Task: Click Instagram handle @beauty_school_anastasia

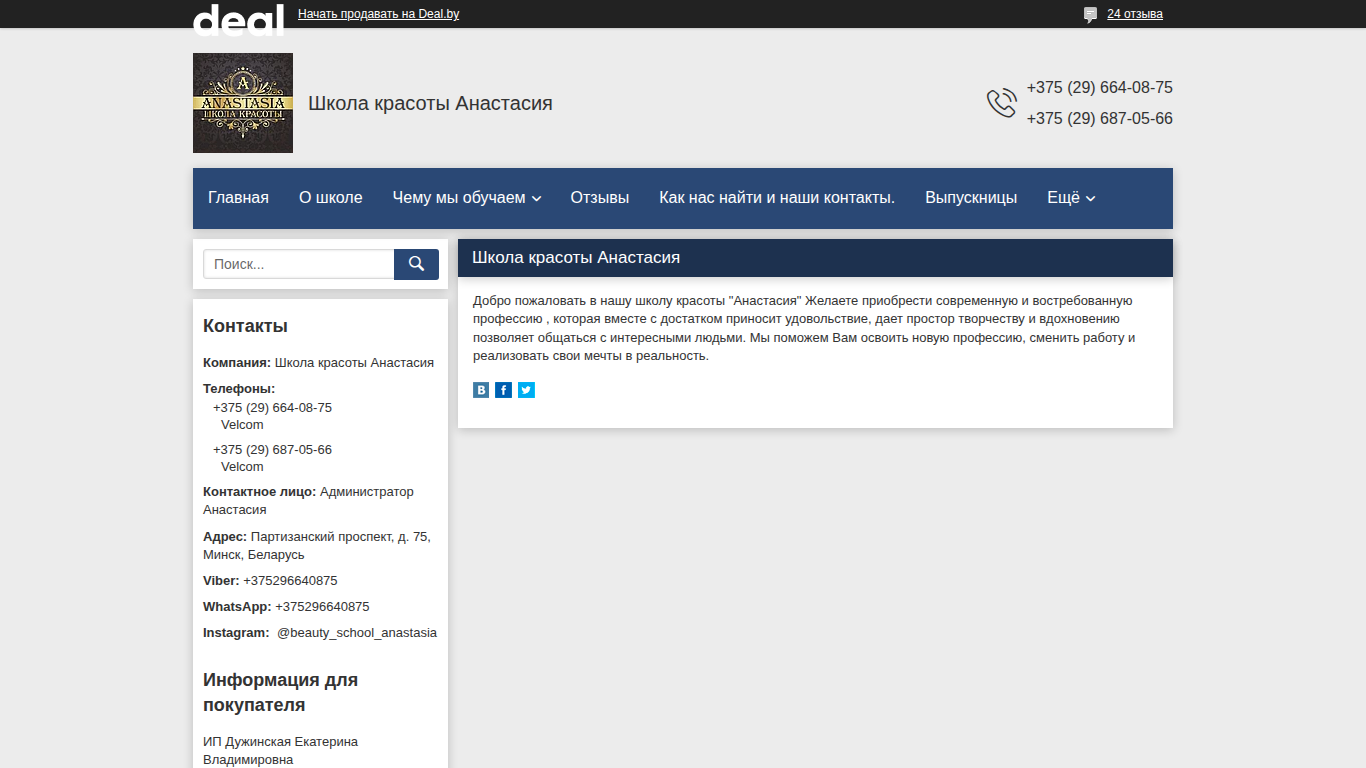Action: point(357,633)
